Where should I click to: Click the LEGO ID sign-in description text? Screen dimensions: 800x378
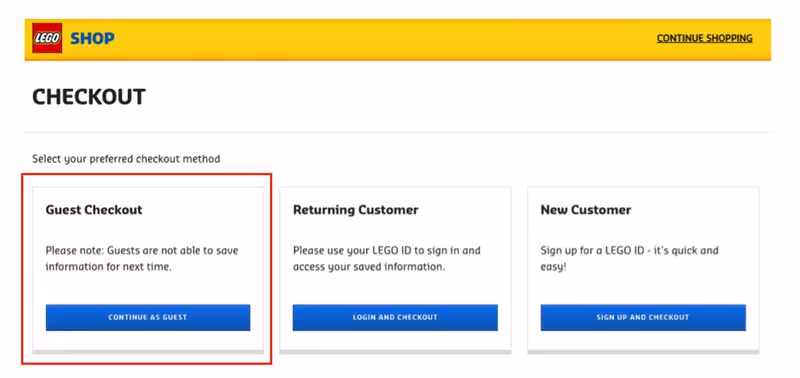pos(387,259)
